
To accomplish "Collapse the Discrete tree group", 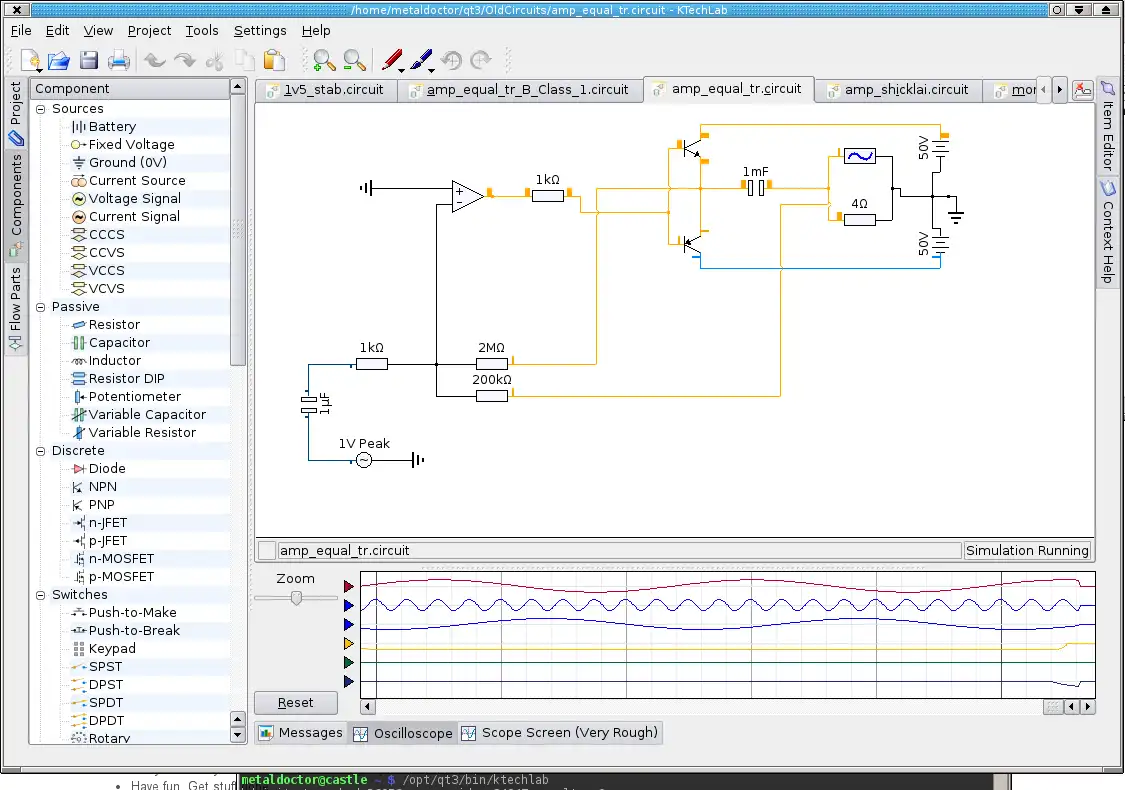I will pos(40,451).
